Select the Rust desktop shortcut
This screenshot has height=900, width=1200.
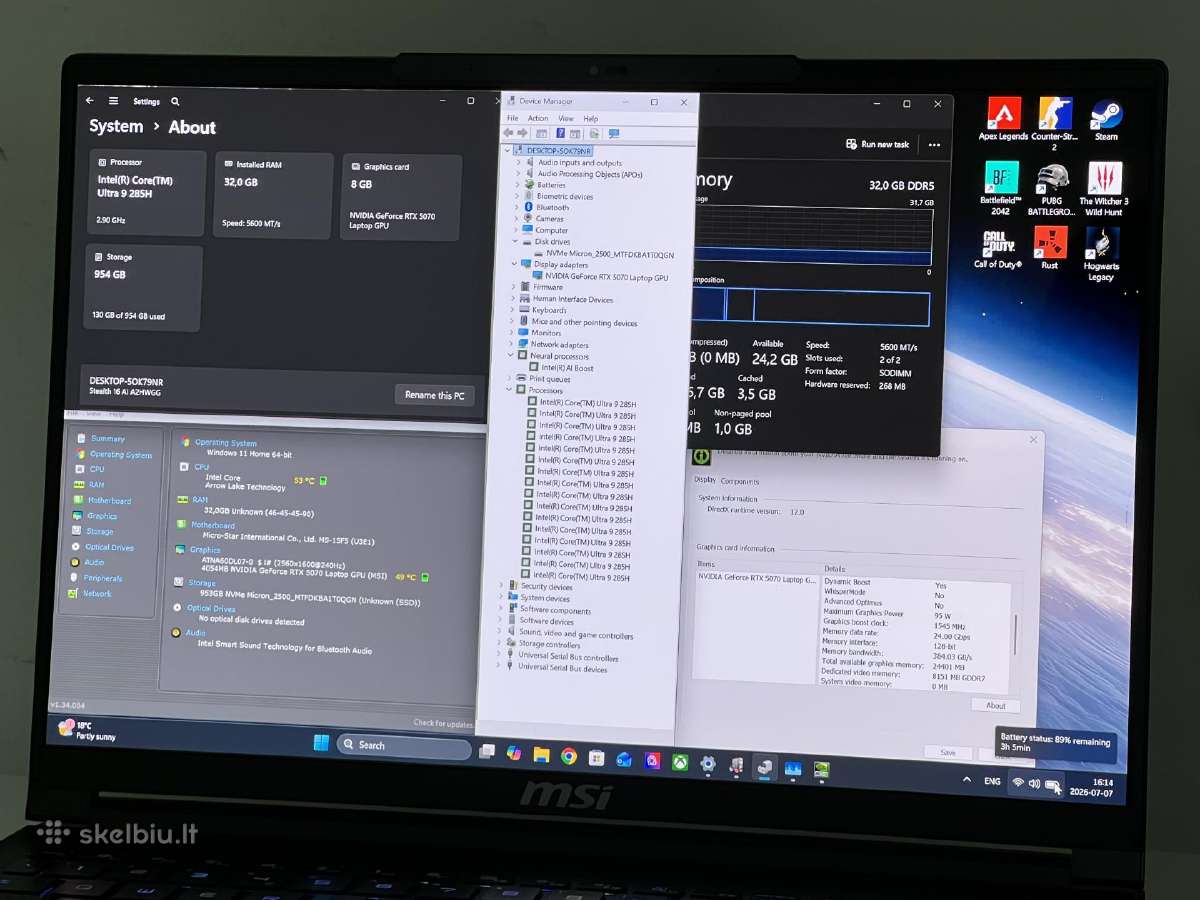tap(1050, 249)
